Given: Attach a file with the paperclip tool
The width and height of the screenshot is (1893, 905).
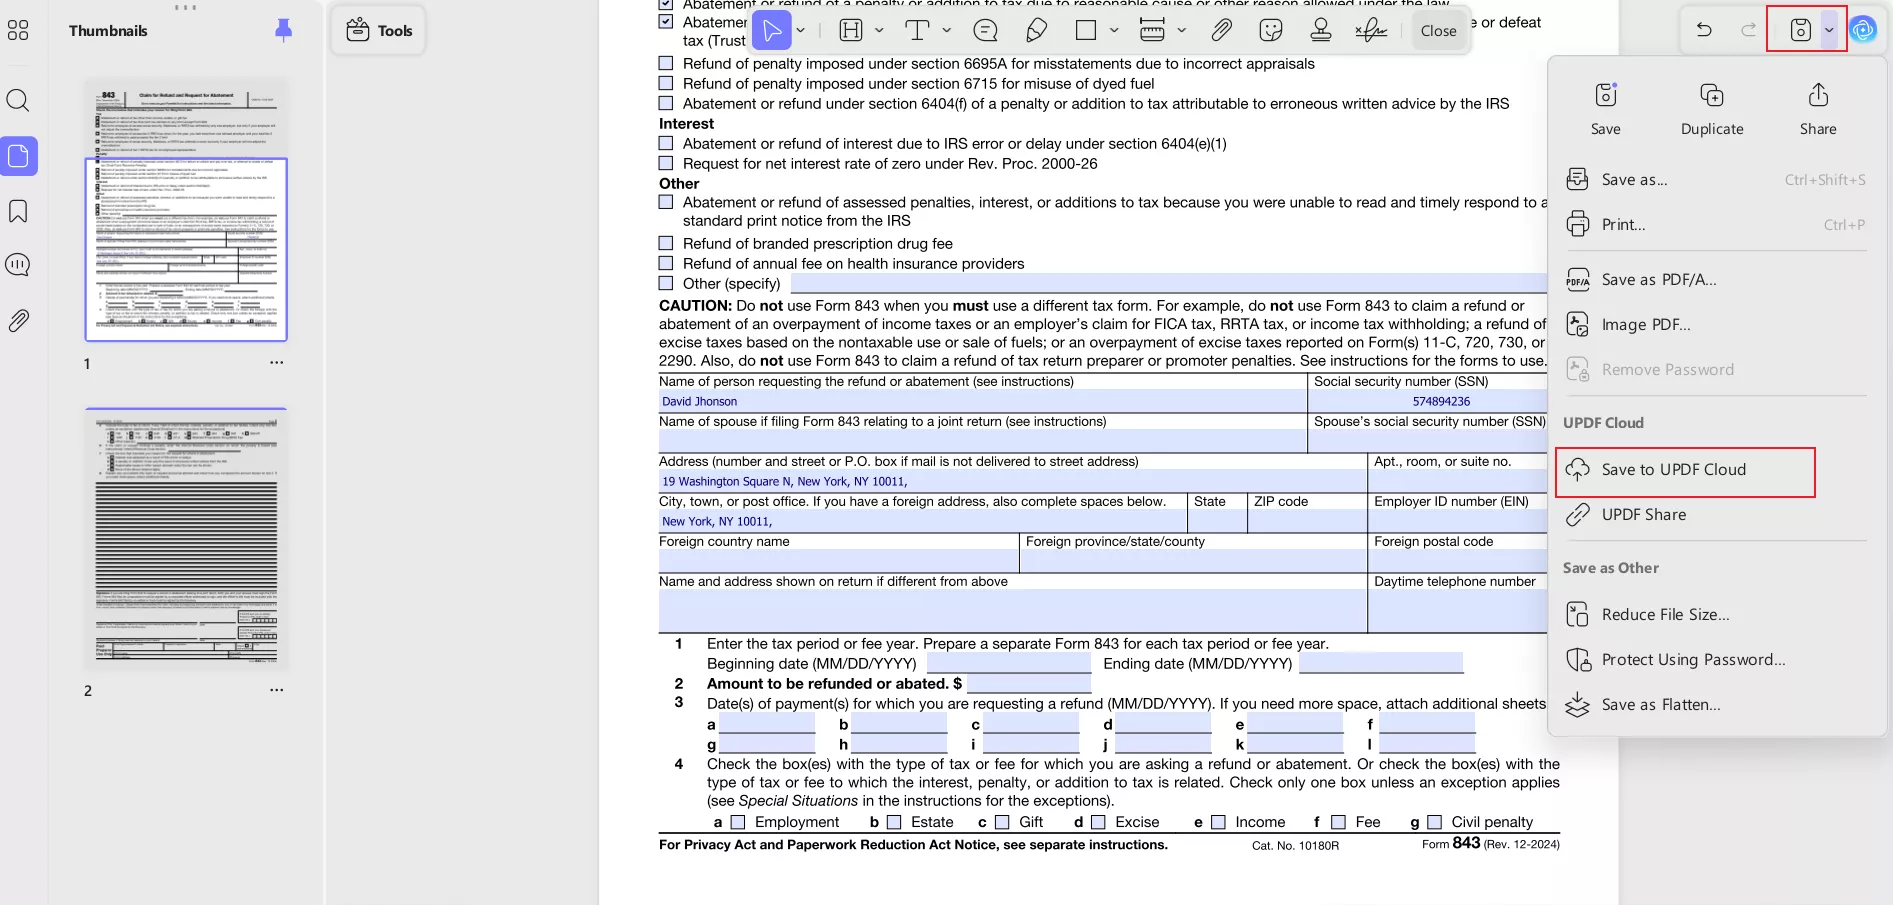Looking at the screenshot, I should click(x=1221, y=30).
